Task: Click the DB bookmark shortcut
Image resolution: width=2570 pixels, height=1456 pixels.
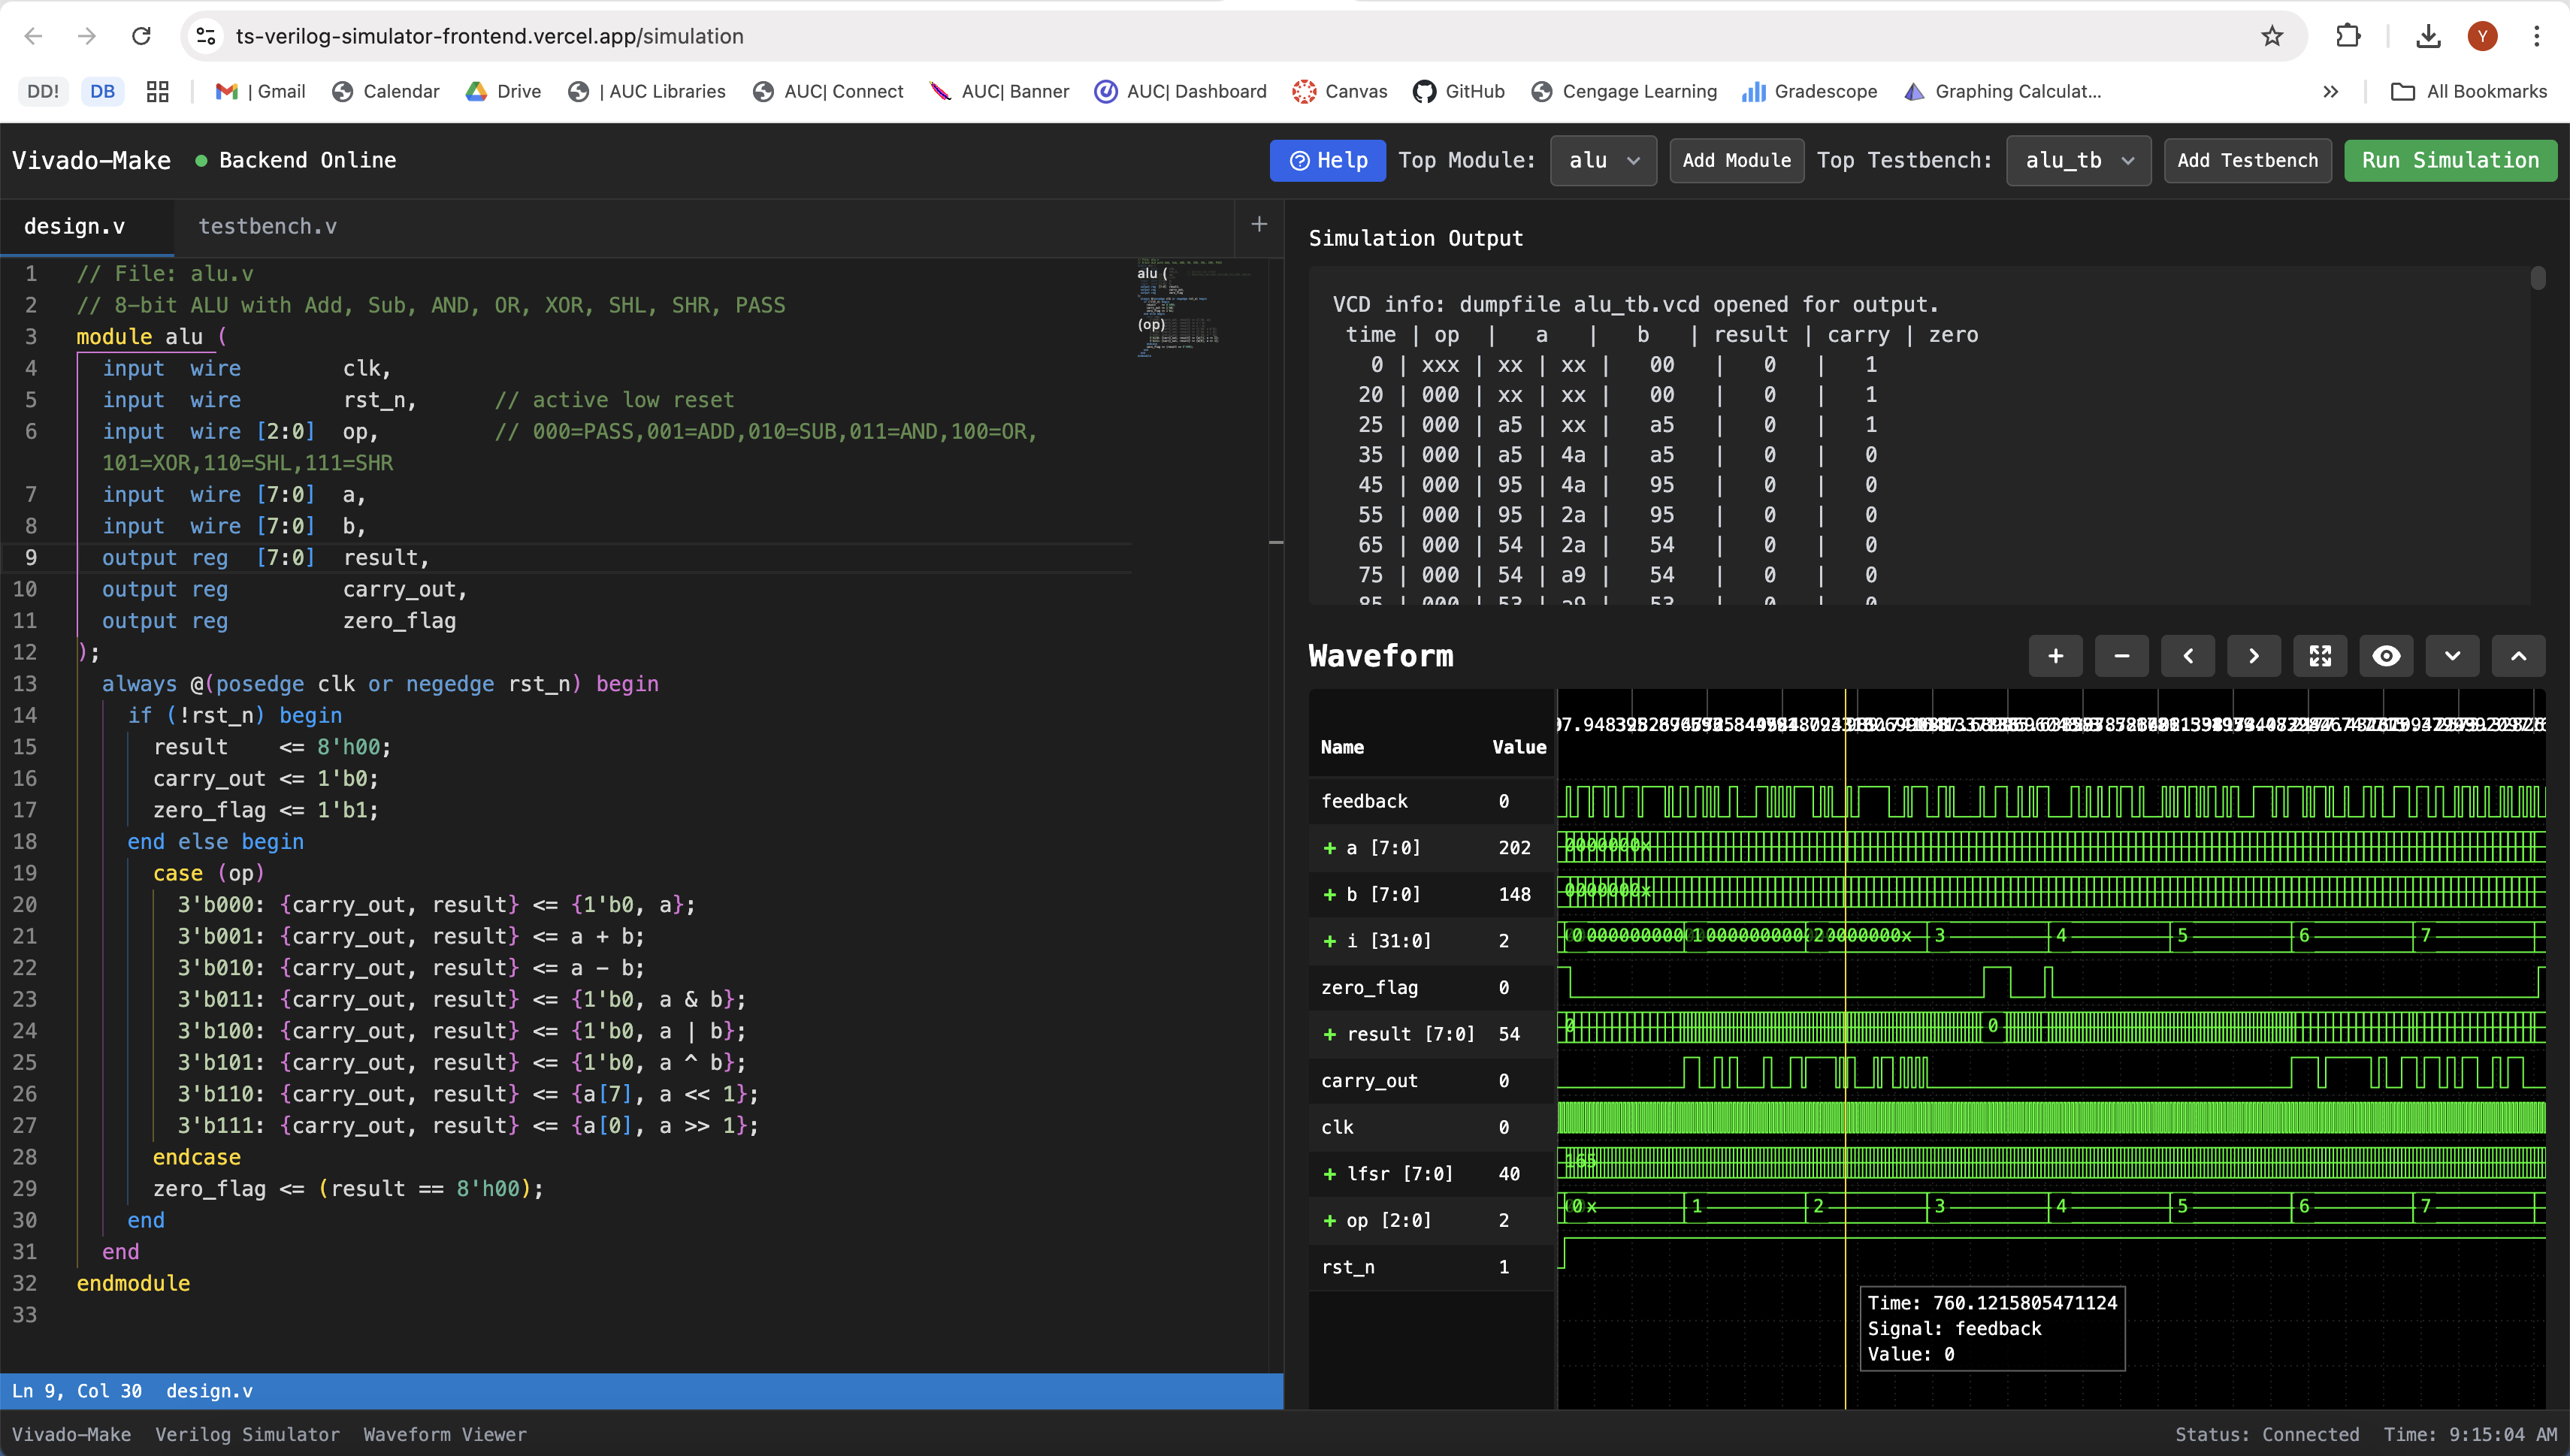Action: (102, 91)
